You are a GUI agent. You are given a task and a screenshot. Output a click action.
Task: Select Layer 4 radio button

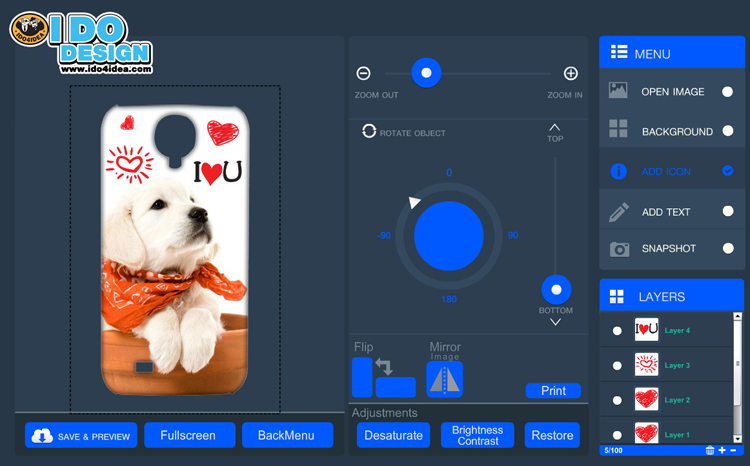[x=617, y=331]
